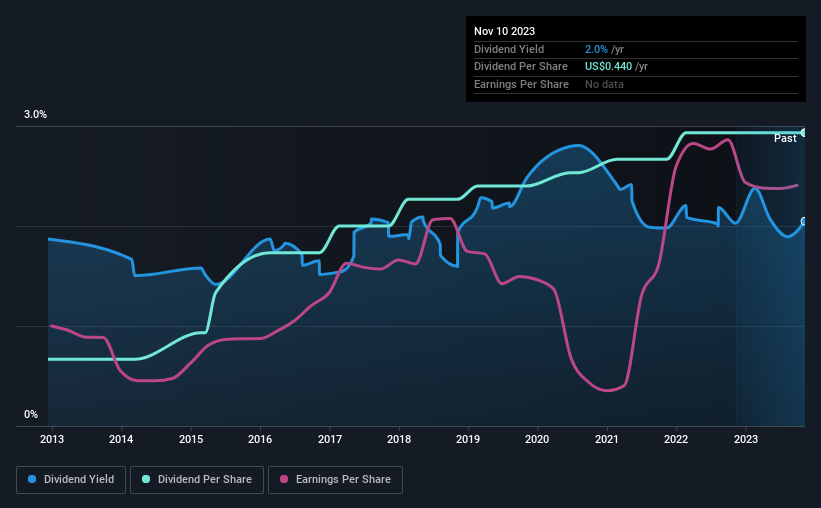Click the 2013 x-axis label
Screen dimensions: 821x508
pos(52,439)
